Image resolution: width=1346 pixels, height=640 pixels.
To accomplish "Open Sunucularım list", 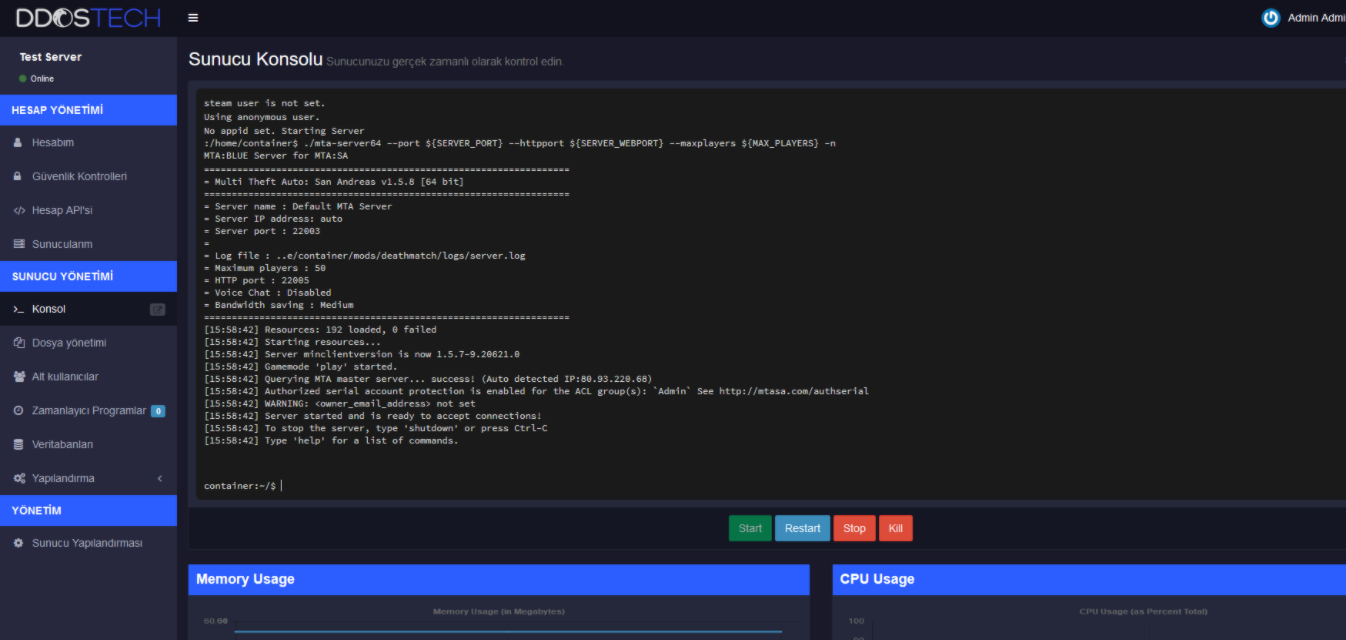I will click(62, 245).
